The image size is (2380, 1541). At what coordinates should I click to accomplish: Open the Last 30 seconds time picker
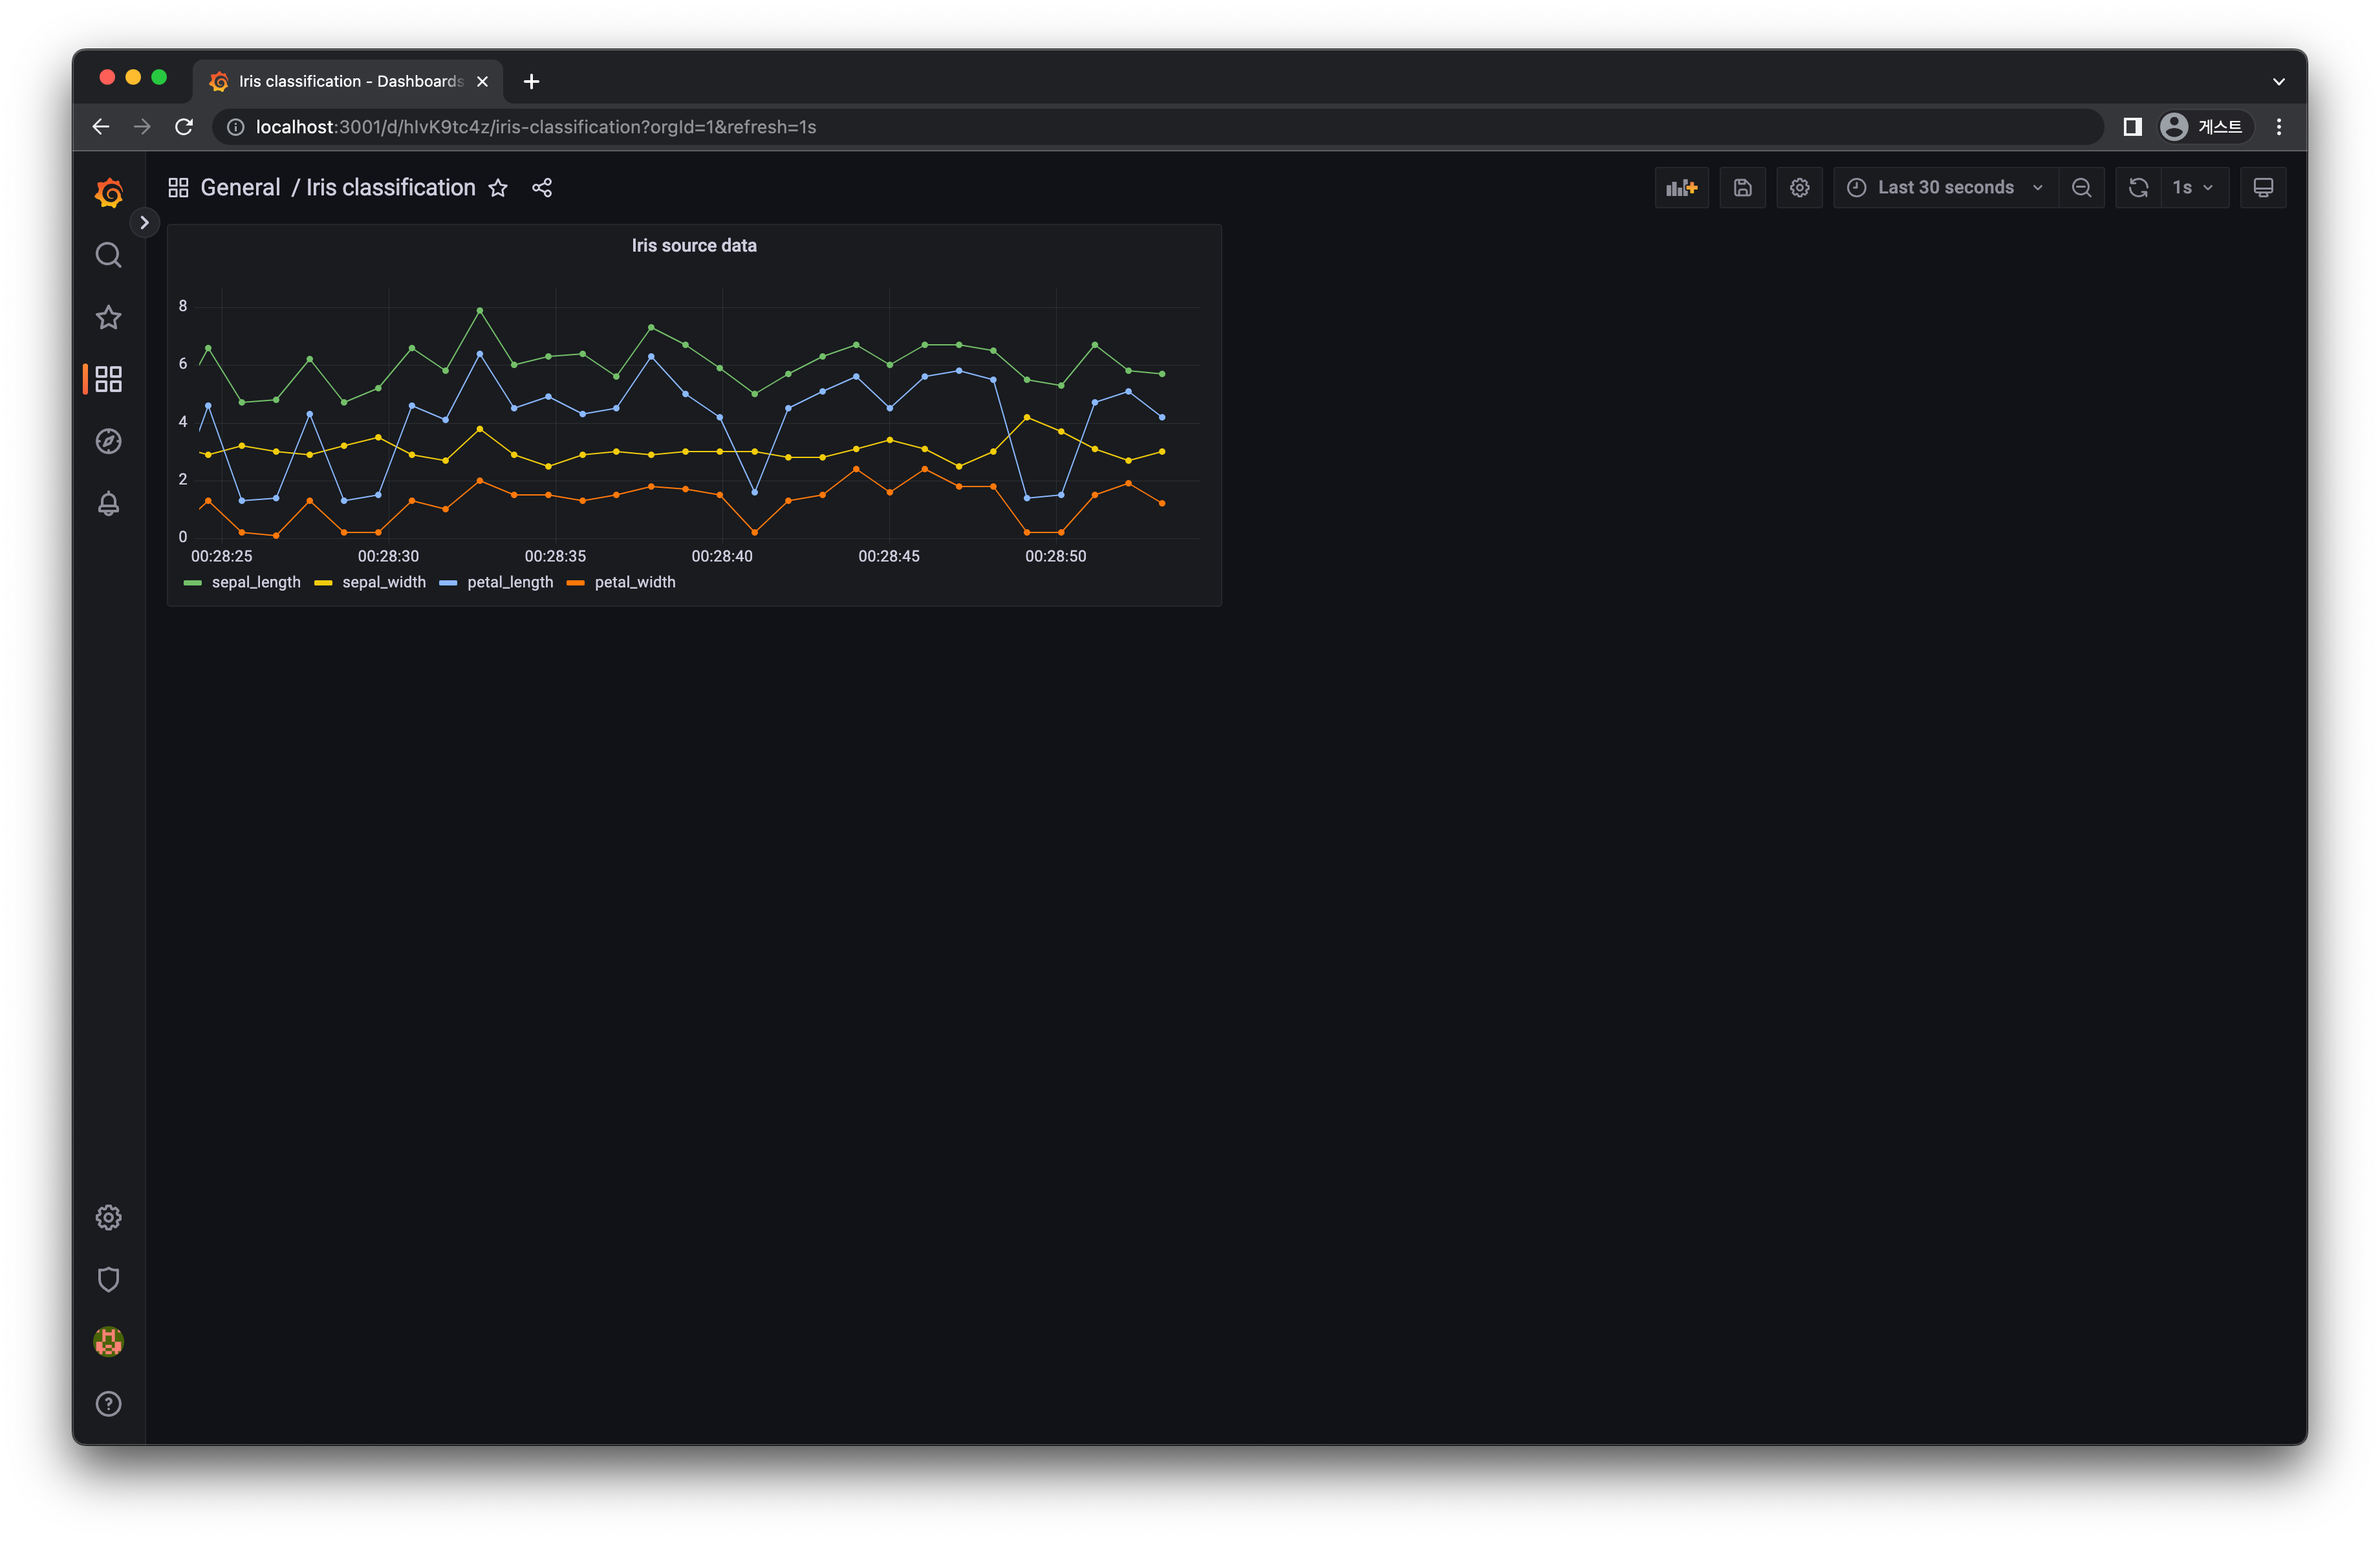click(x=1945, y=188)
